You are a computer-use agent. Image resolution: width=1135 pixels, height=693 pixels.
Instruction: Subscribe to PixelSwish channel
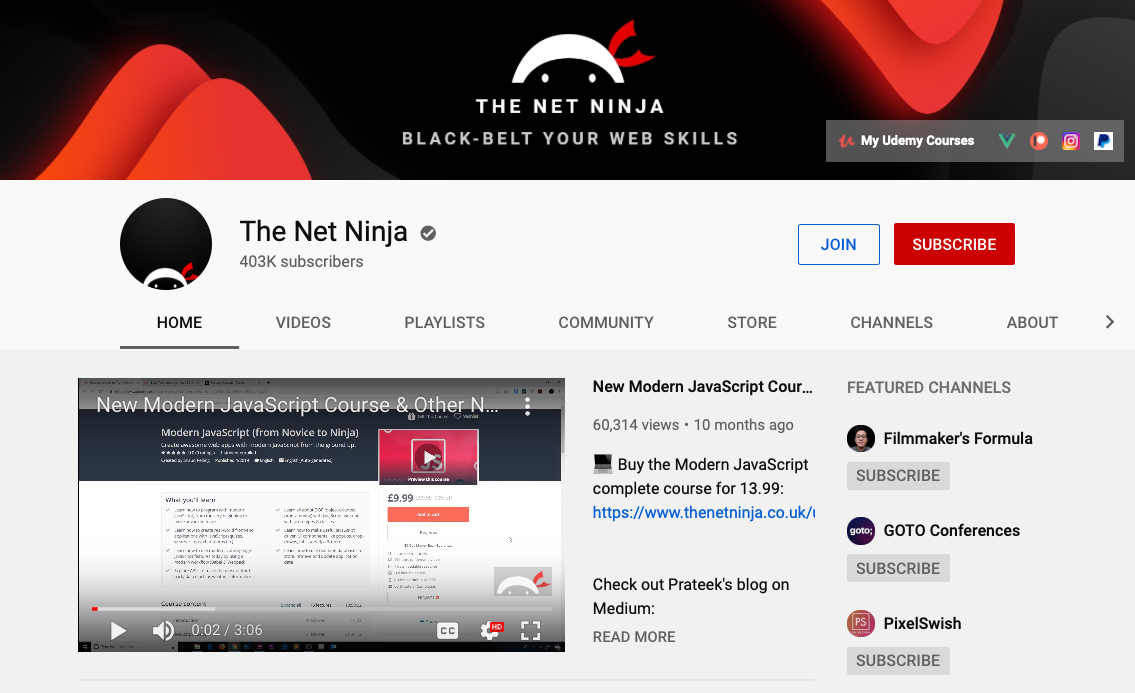click(898, 660)
